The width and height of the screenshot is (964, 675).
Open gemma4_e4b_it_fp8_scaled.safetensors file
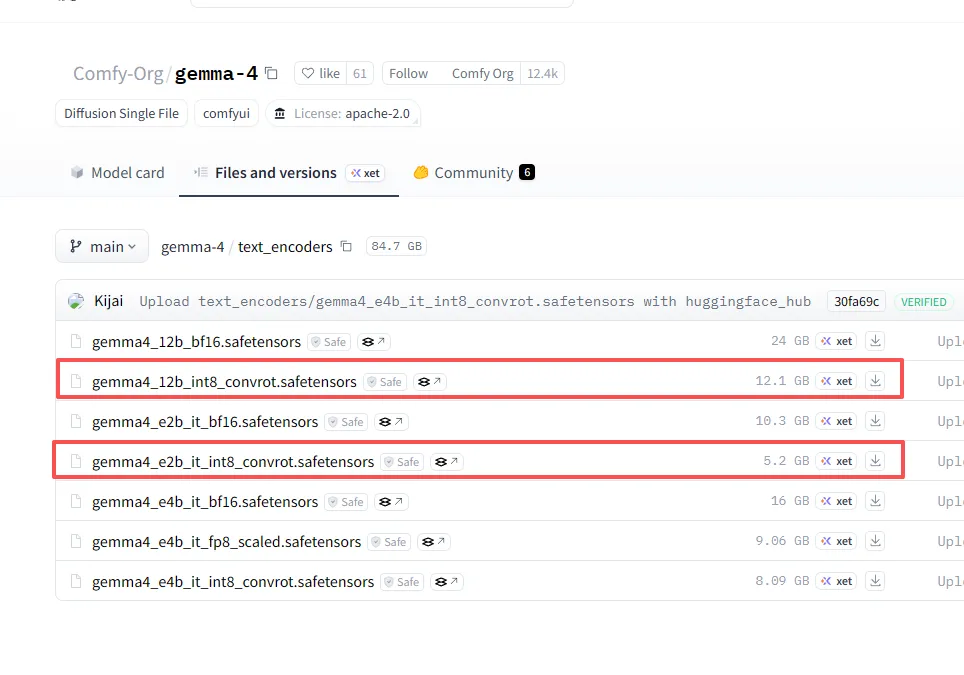point(226,542)
